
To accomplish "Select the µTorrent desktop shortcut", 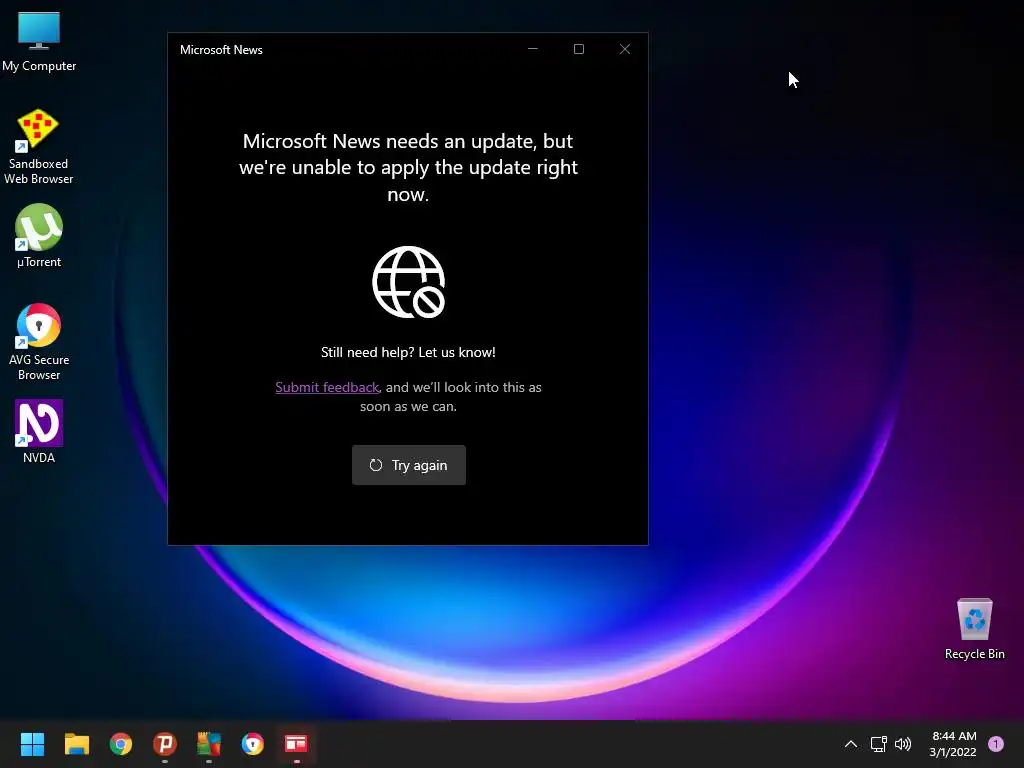I will point(39,236).
